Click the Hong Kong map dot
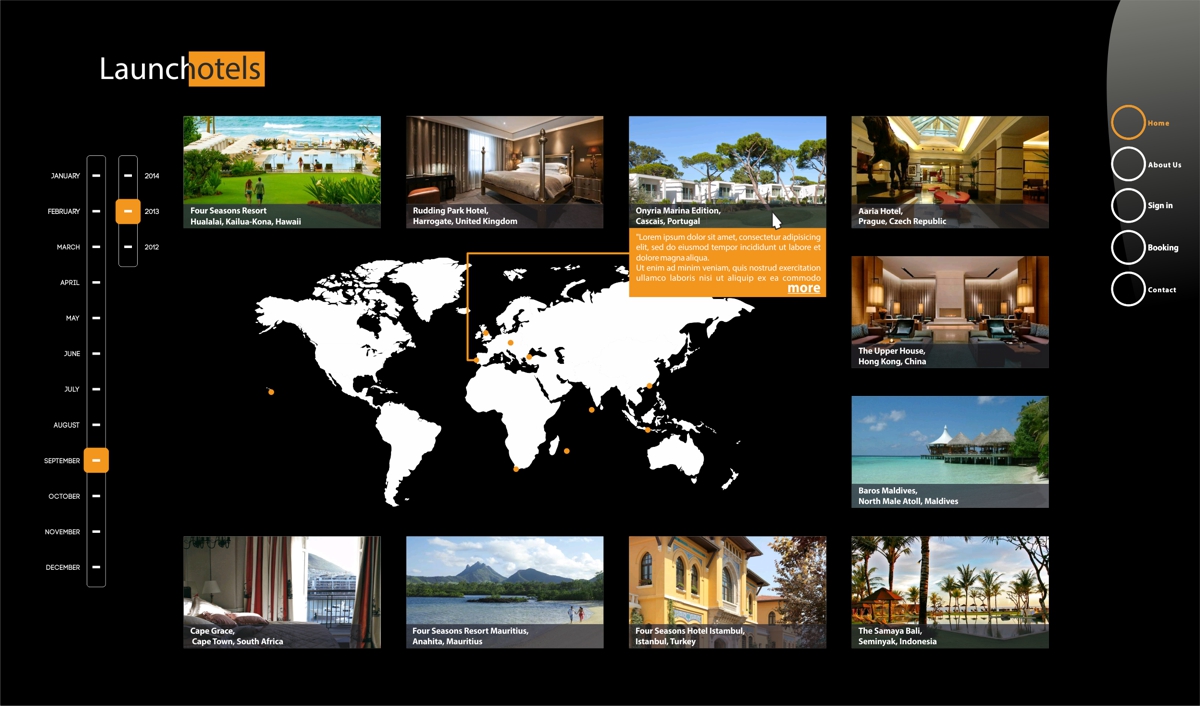The image size is (1200, 706). click(x=649, y=386)
